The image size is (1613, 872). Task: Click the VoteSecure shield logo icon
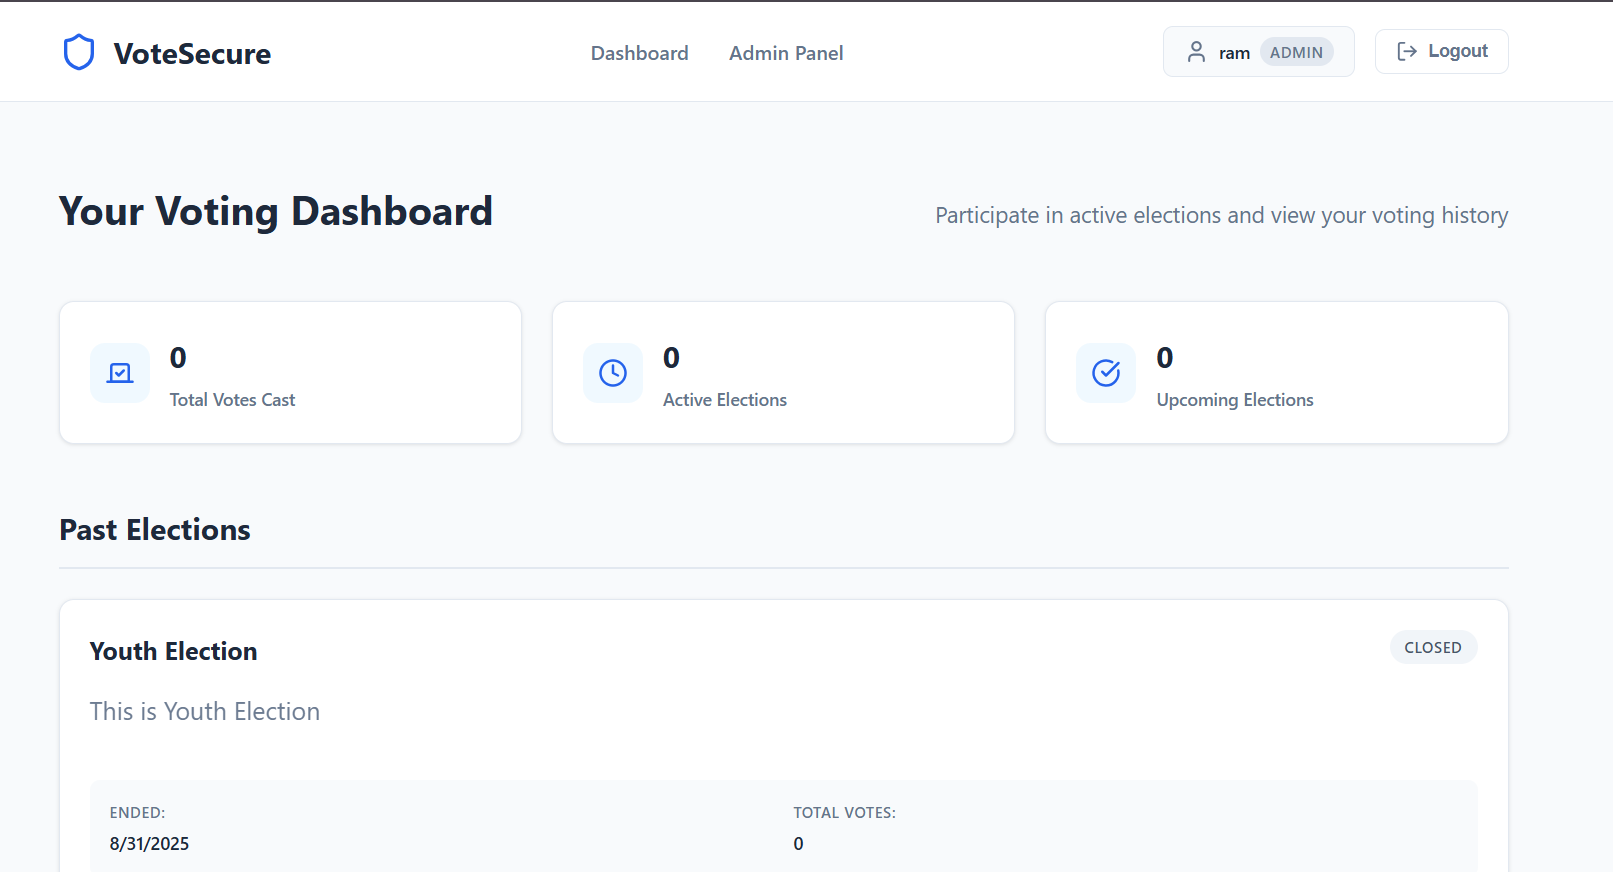coord(78,52)
